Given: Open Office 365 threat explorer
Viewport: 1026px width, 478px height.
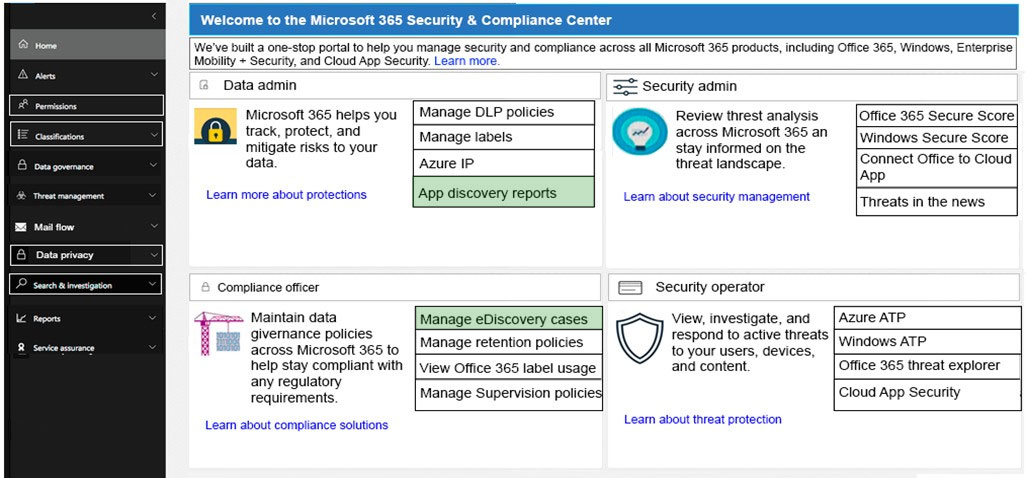Looking at the screenshot, I should coord(927,366).
